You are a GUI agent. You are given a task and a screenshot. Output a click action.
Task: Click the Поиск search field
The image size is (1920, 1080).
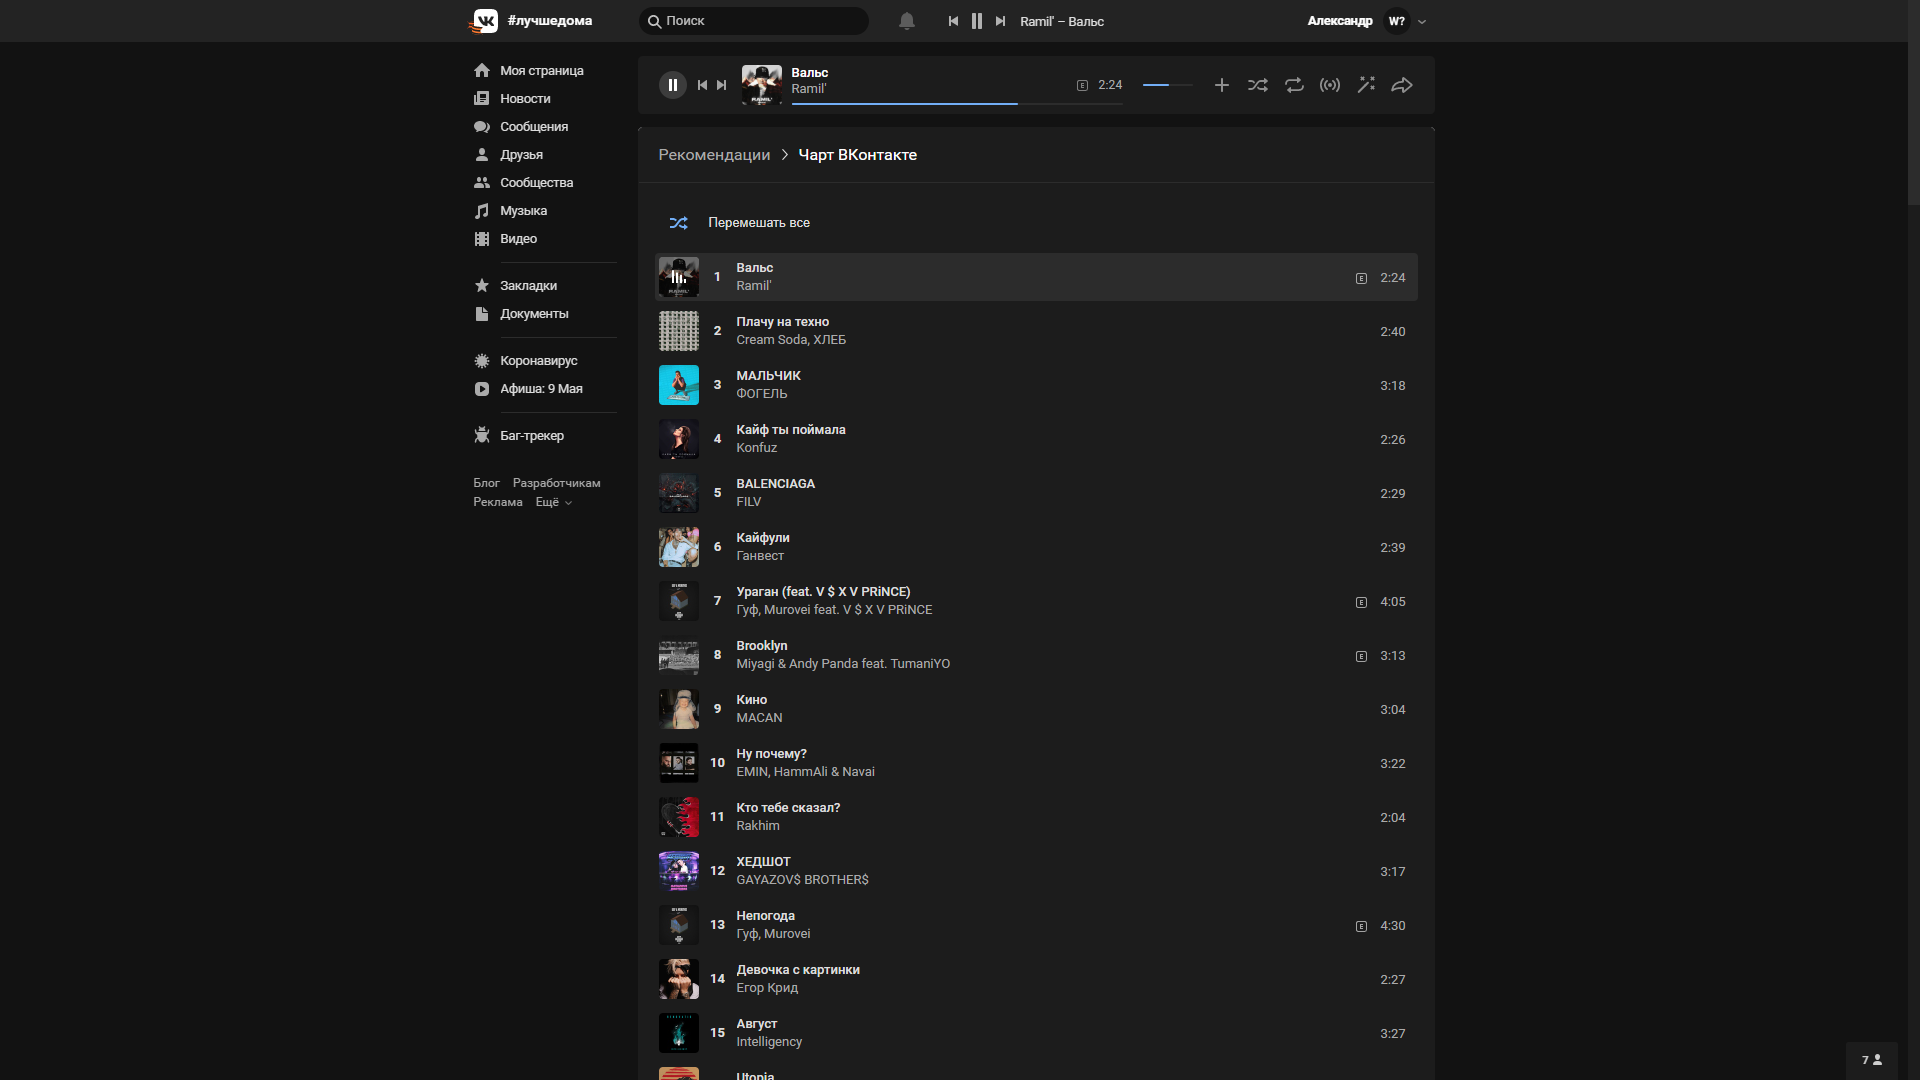(760, 21)
